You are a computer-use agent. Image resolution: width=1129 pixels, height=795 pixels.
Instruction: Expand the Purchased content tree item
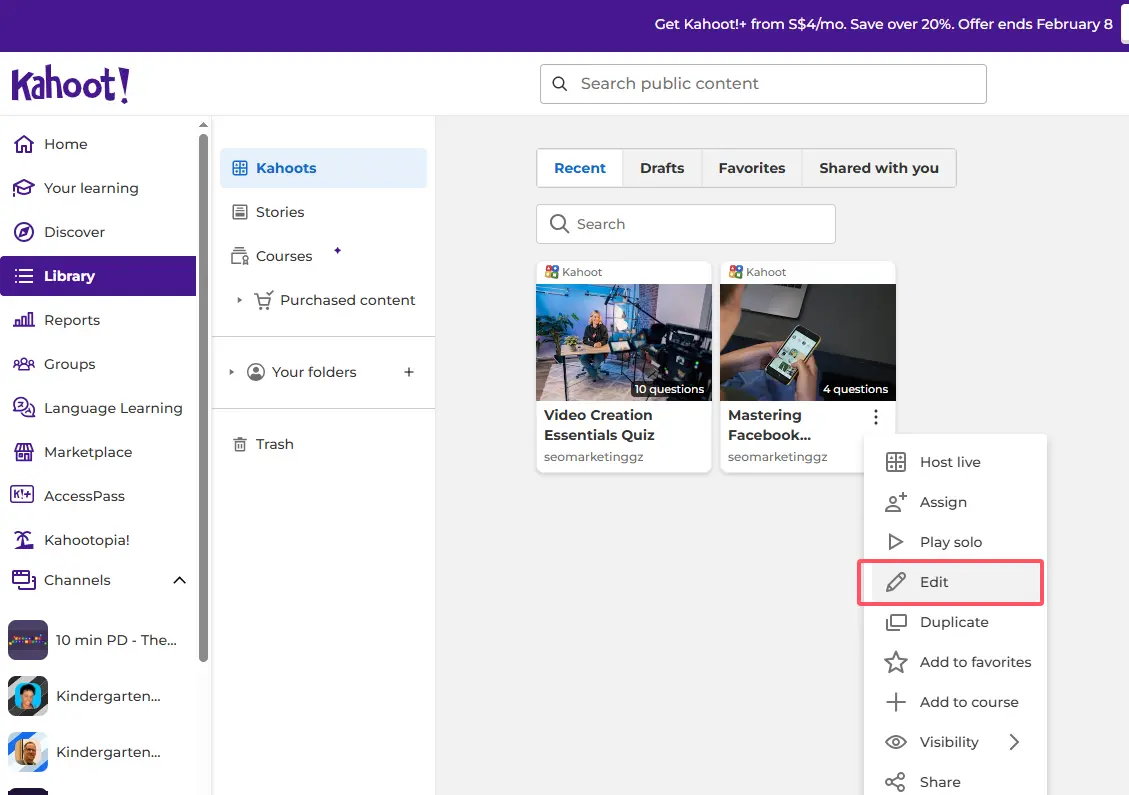[239, 300]
